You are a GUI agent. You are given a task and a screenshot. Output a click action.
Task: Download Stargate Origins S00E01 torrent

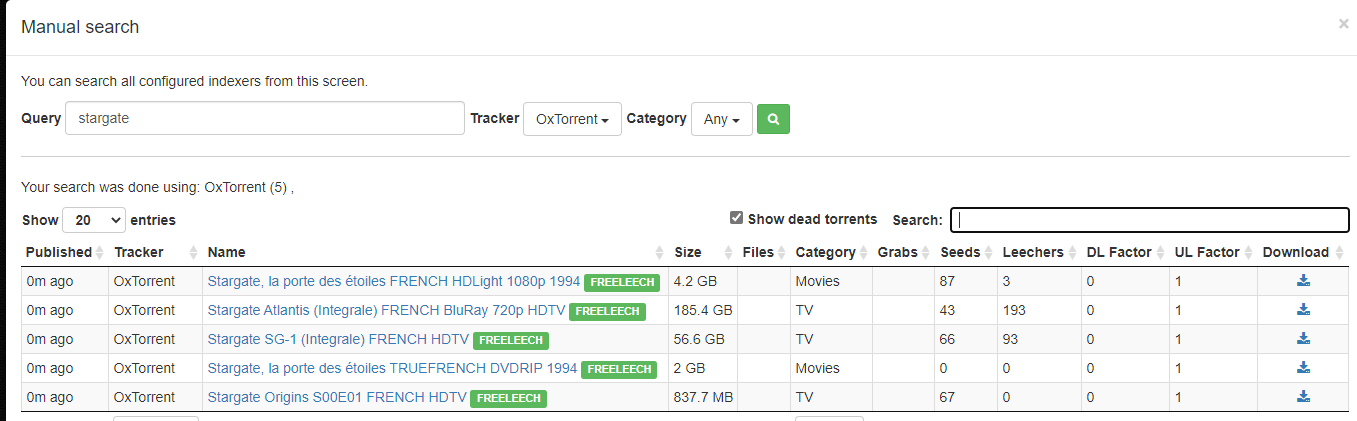pos(1303,397)
